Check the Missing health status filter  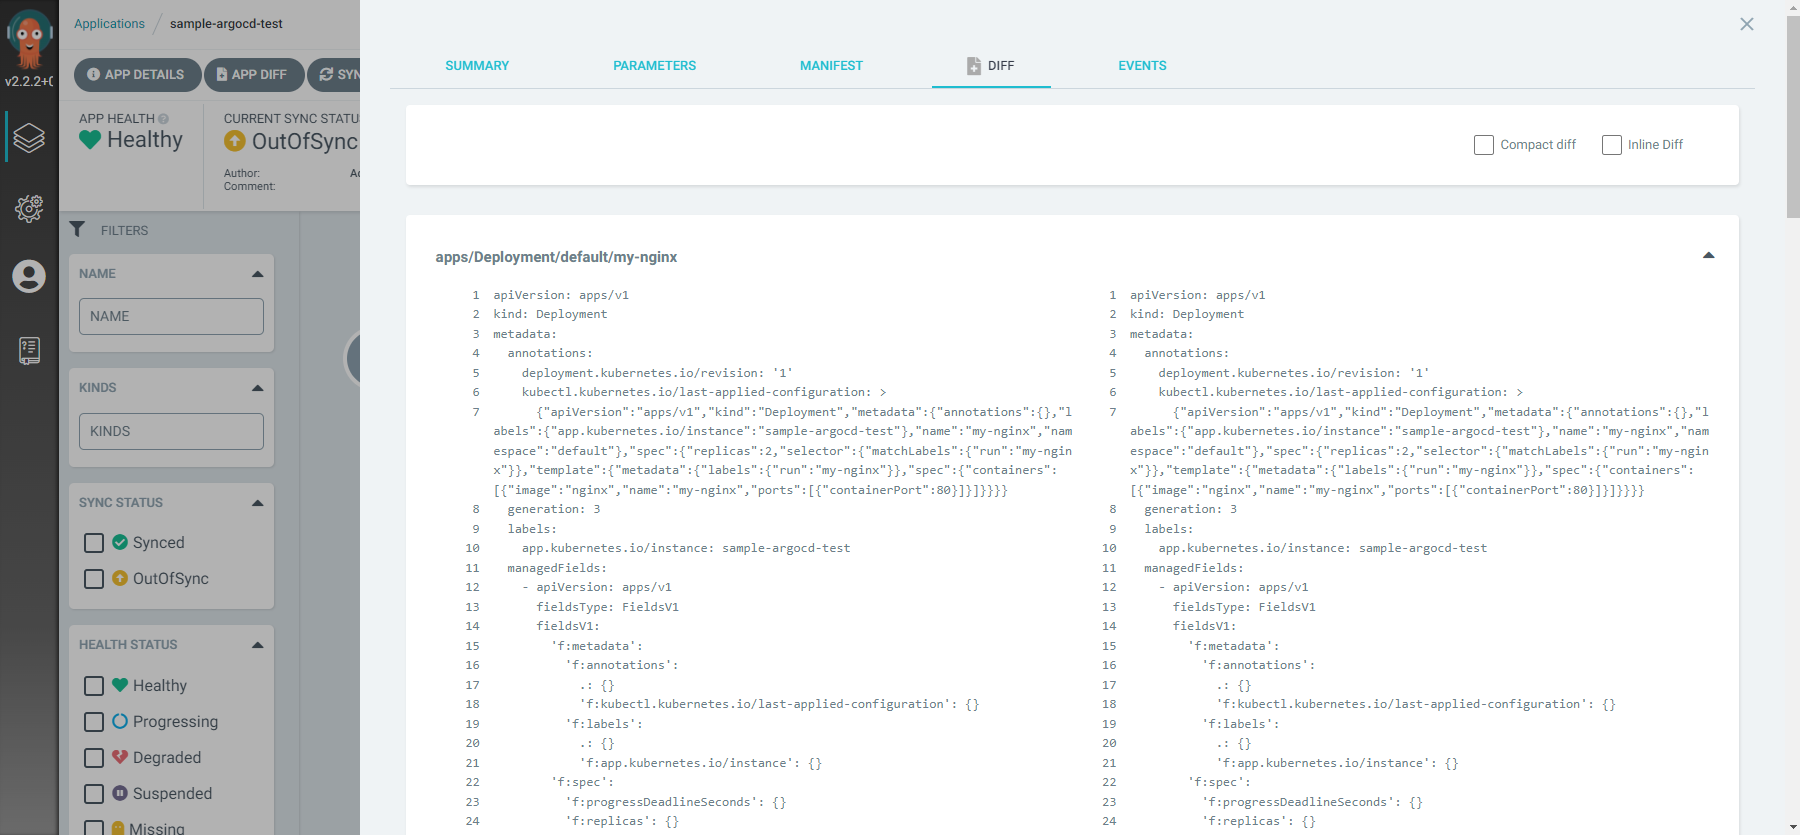coord(94,828)
